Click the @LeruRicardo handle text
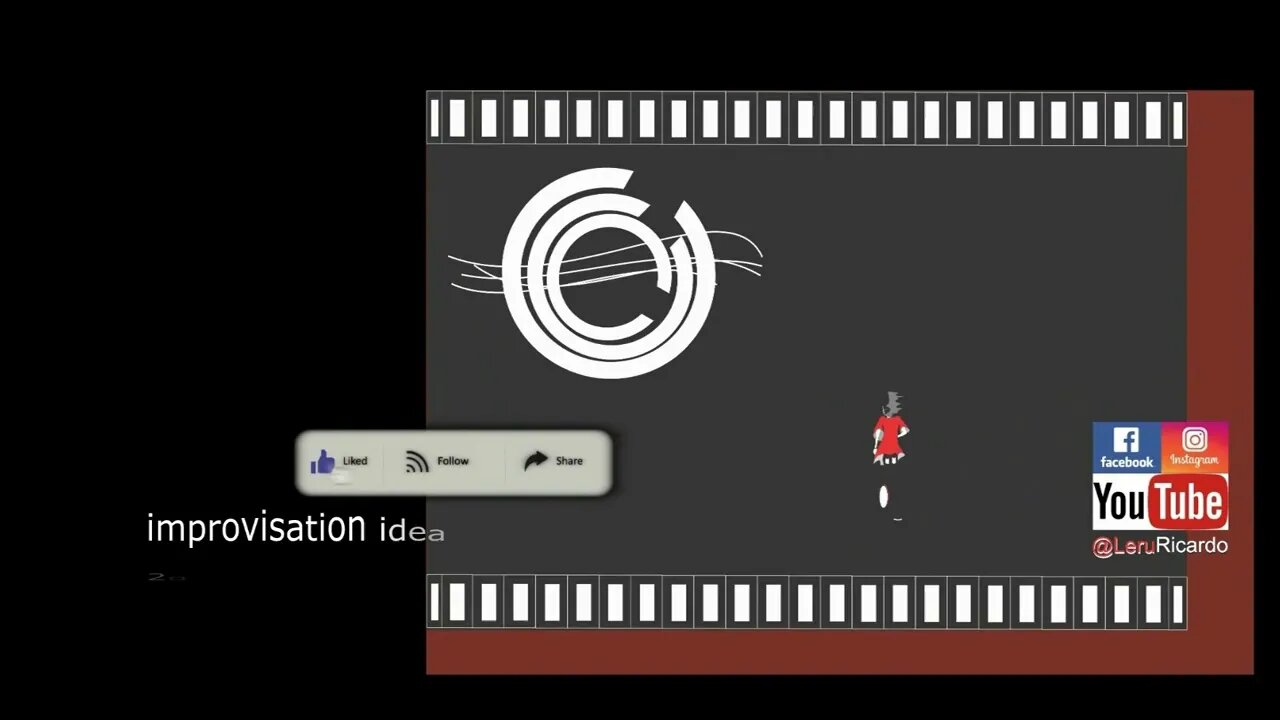1280x720 pixels. (x=1160, y=546)
